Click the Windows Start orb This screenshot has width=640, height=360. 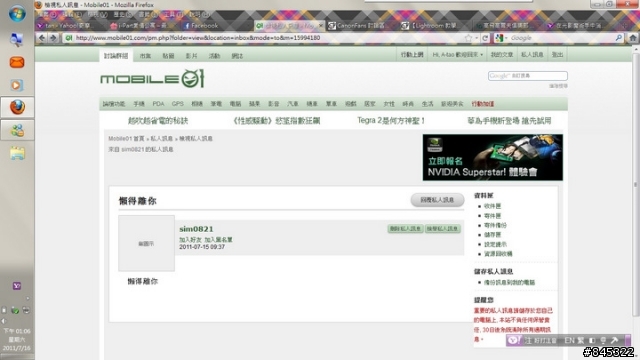pos(17,14)
